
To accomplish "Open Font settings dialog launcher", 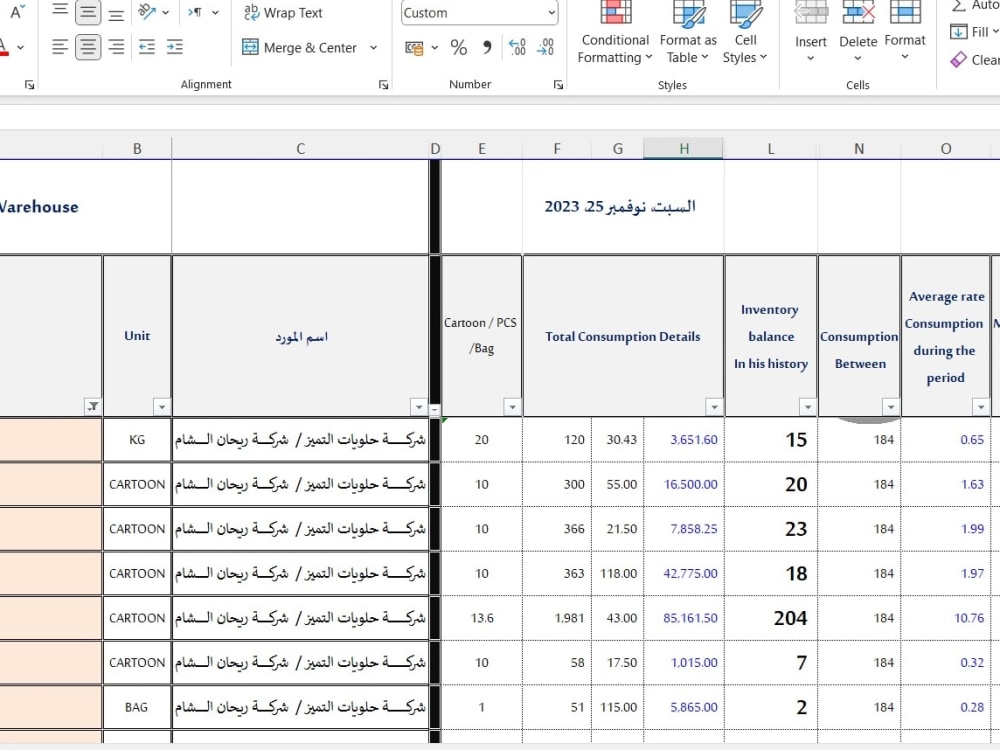I will (x=29, y=85).
